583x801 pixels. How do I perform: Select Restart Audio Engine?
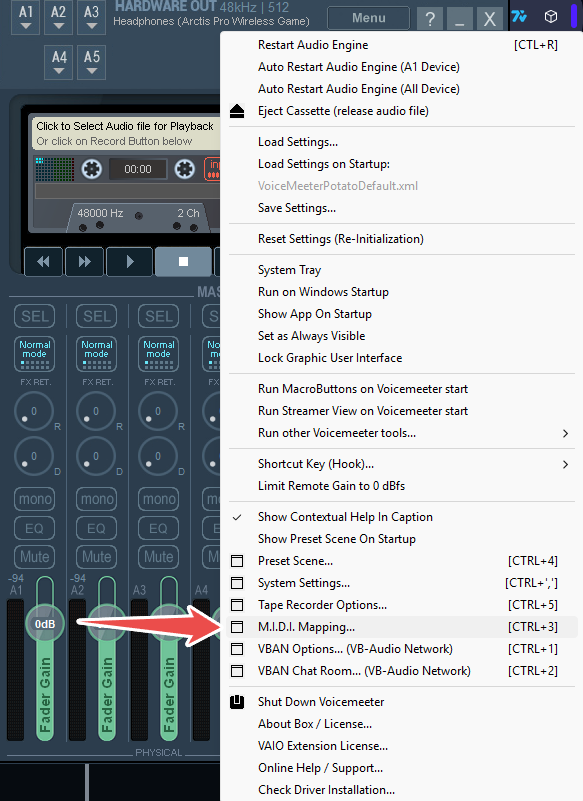[402, 45]
